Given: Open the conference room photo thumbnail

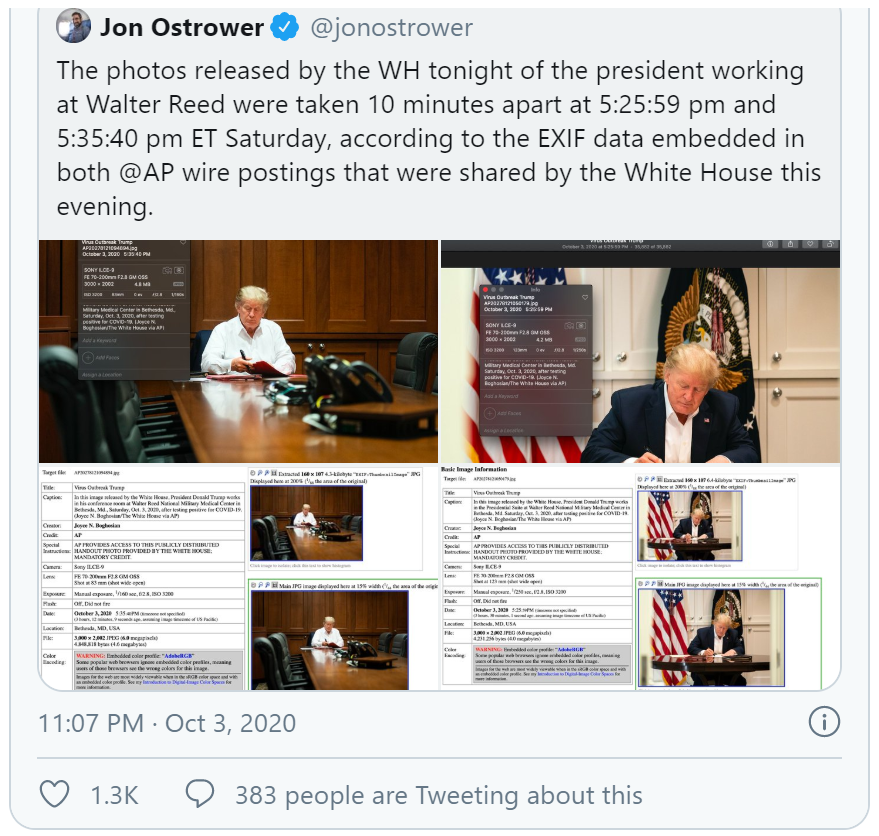Looking at the screenshot, I should tap(238, 352).
